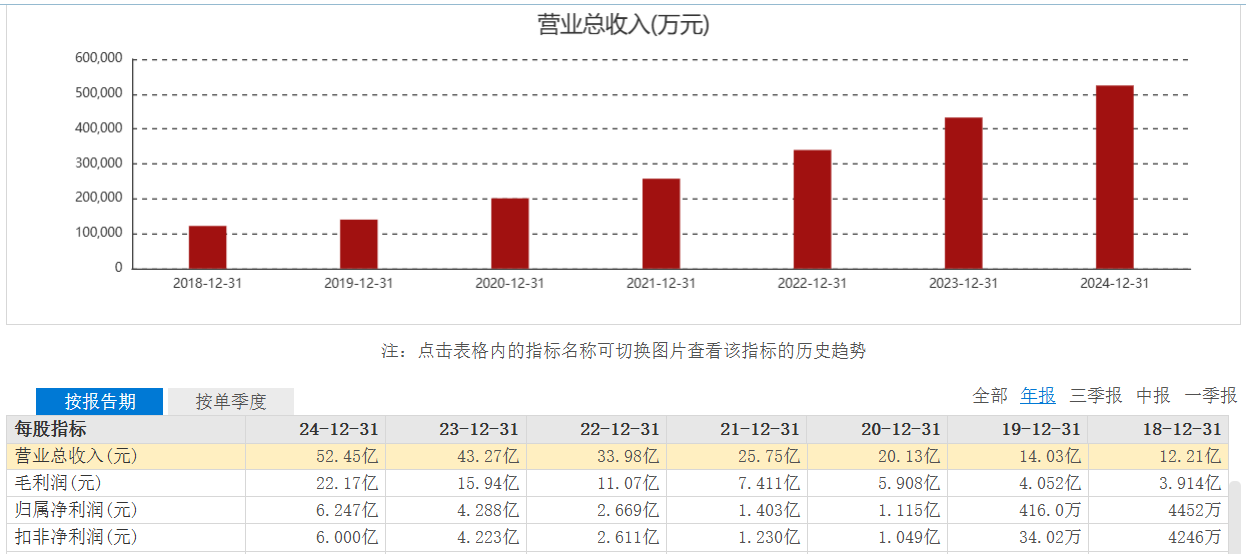Viewport: 1246px width, 554px height.
Task: Select the 一季报 report filter
Action: coord(1211,396)
